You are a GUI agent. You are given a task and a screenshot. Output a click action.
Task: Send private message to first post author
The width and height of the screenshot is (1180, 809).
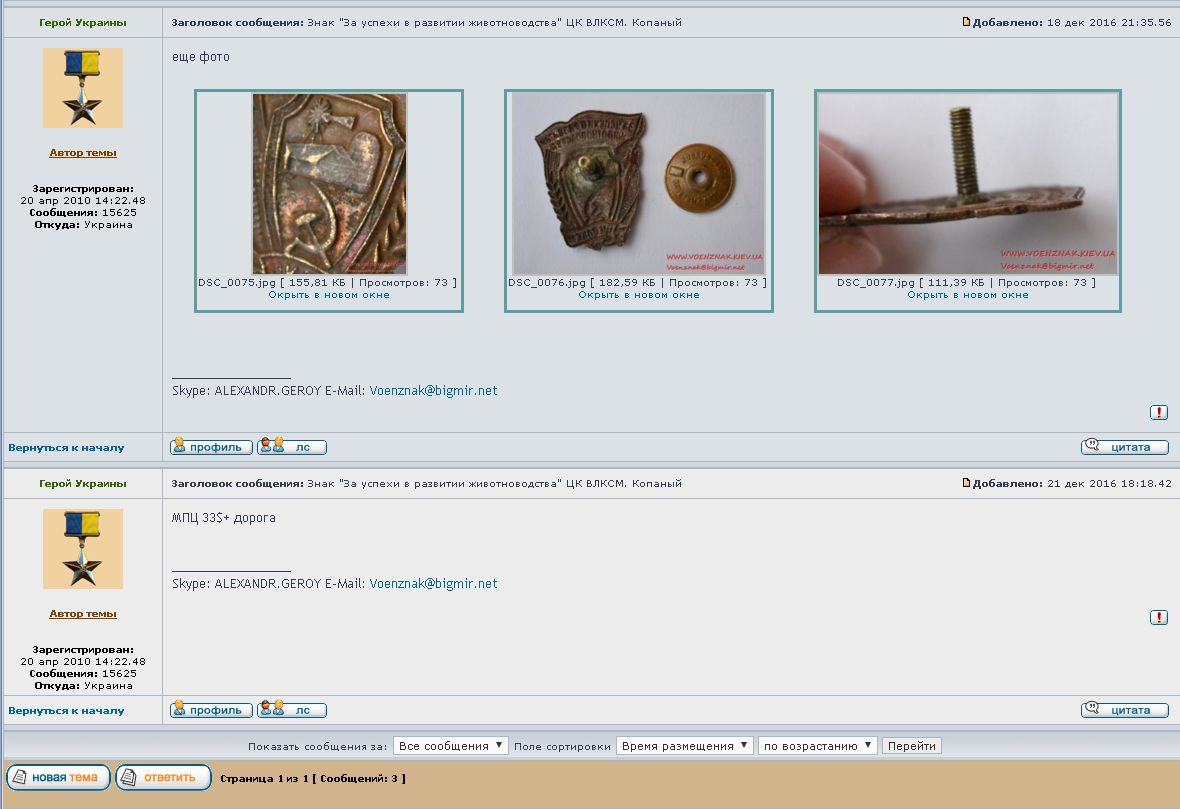click(x=291, y=447)
